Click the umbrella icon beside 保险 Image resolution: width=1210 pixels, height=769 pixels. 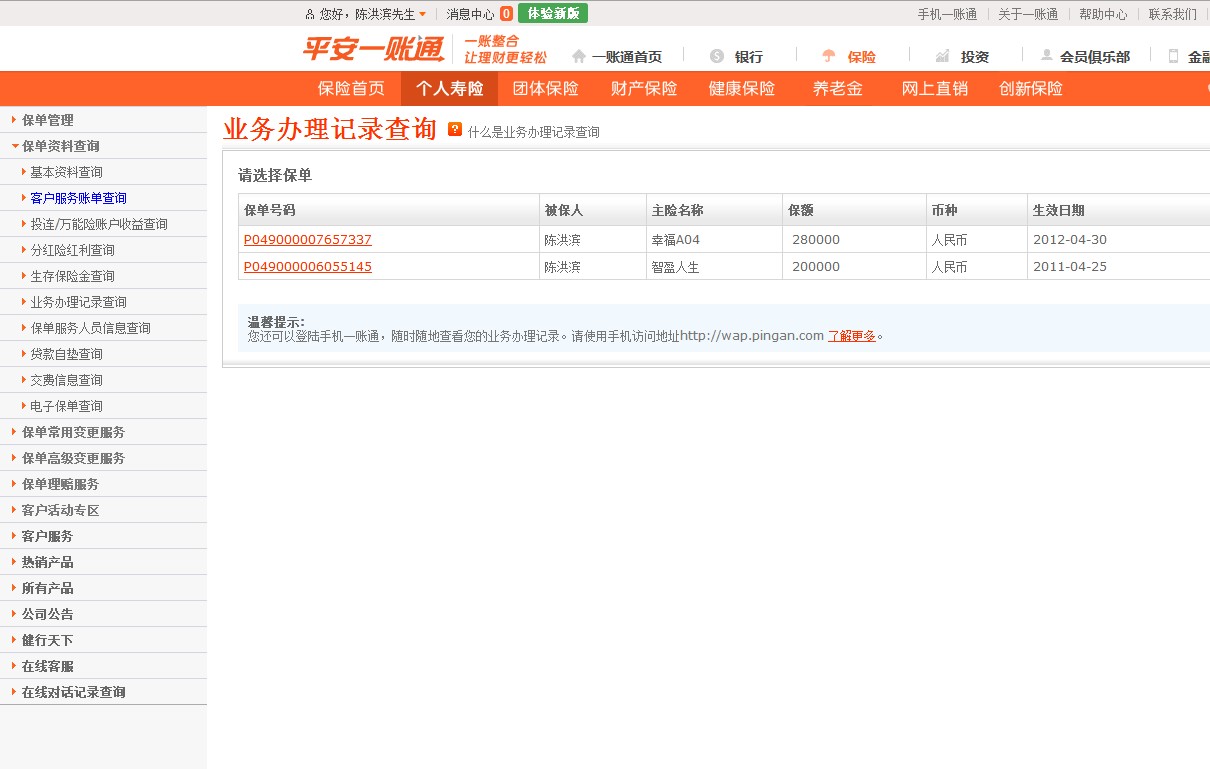[828, 57]
